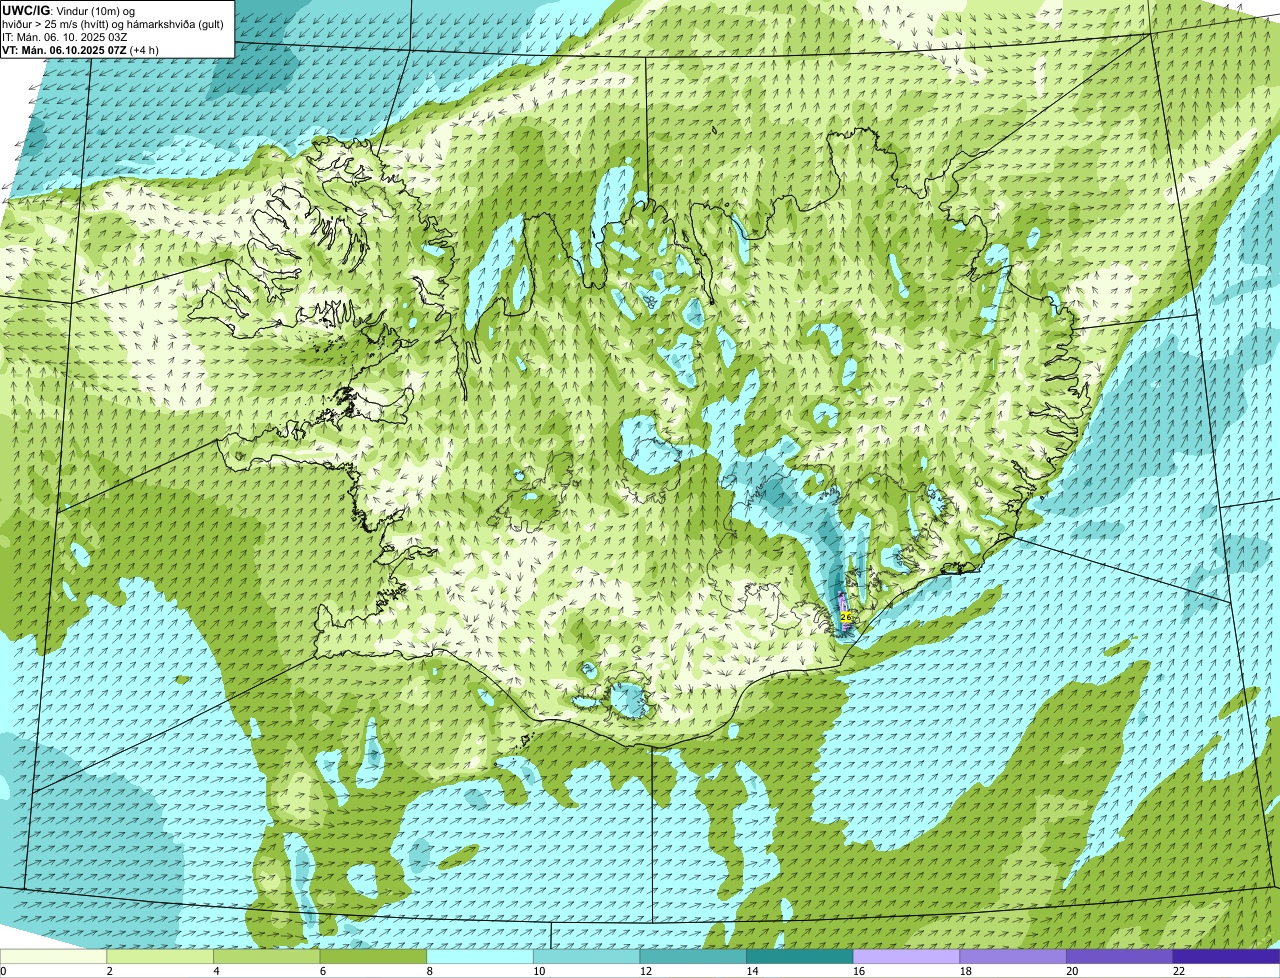Click the scale label '10'

[539, 971]
